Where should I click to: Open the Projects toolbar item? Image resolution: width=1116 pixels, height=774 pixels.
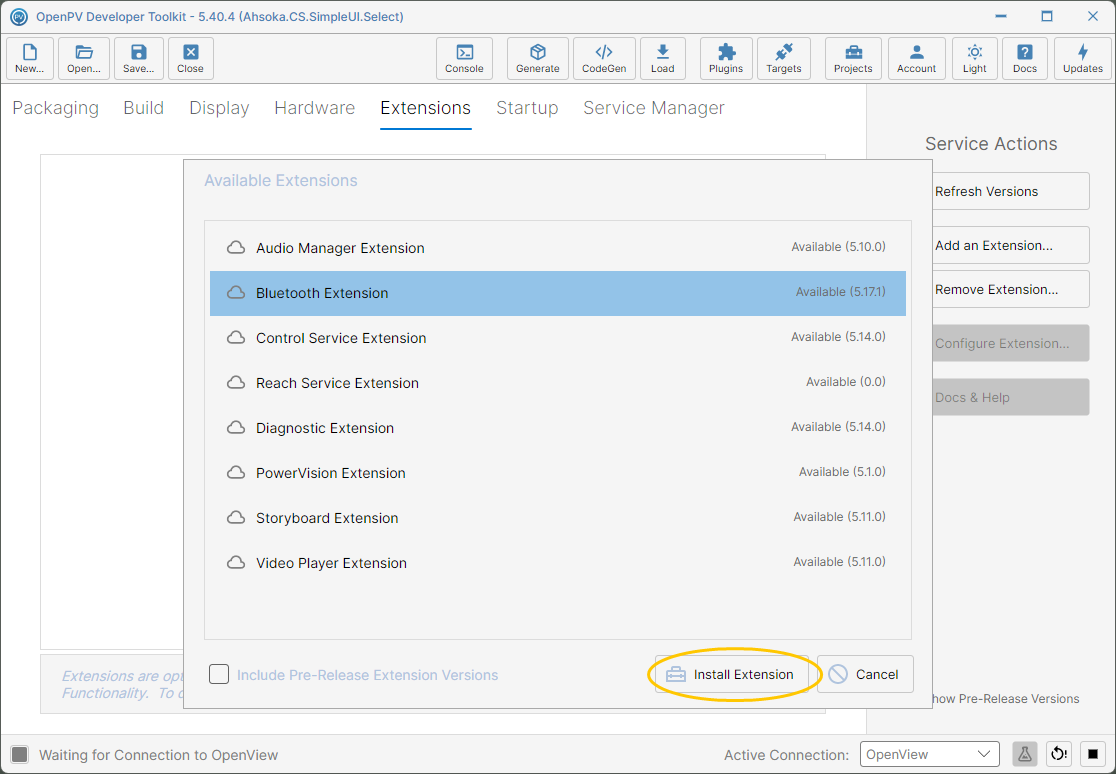(853, 58)
